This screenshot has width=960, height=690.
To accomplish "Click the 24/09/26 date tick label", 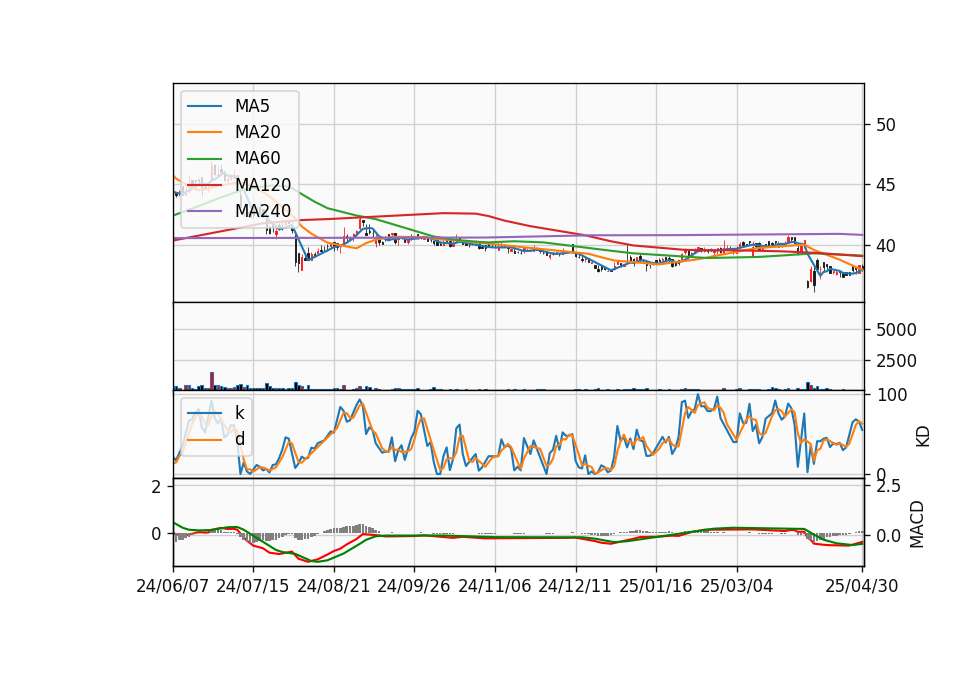I will pos(413,586).
